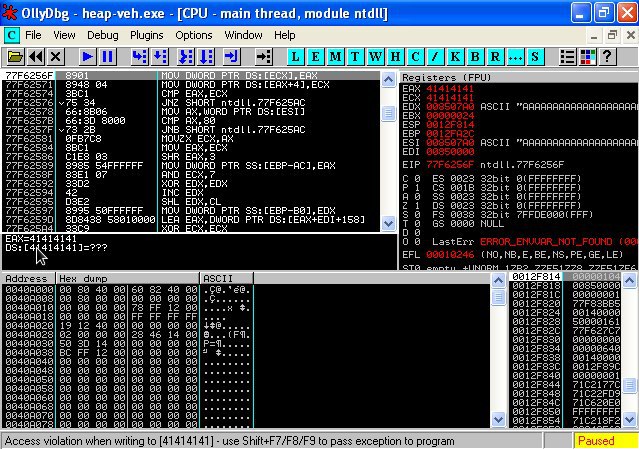Click the Step into toolbar icon

coord(139,57)
